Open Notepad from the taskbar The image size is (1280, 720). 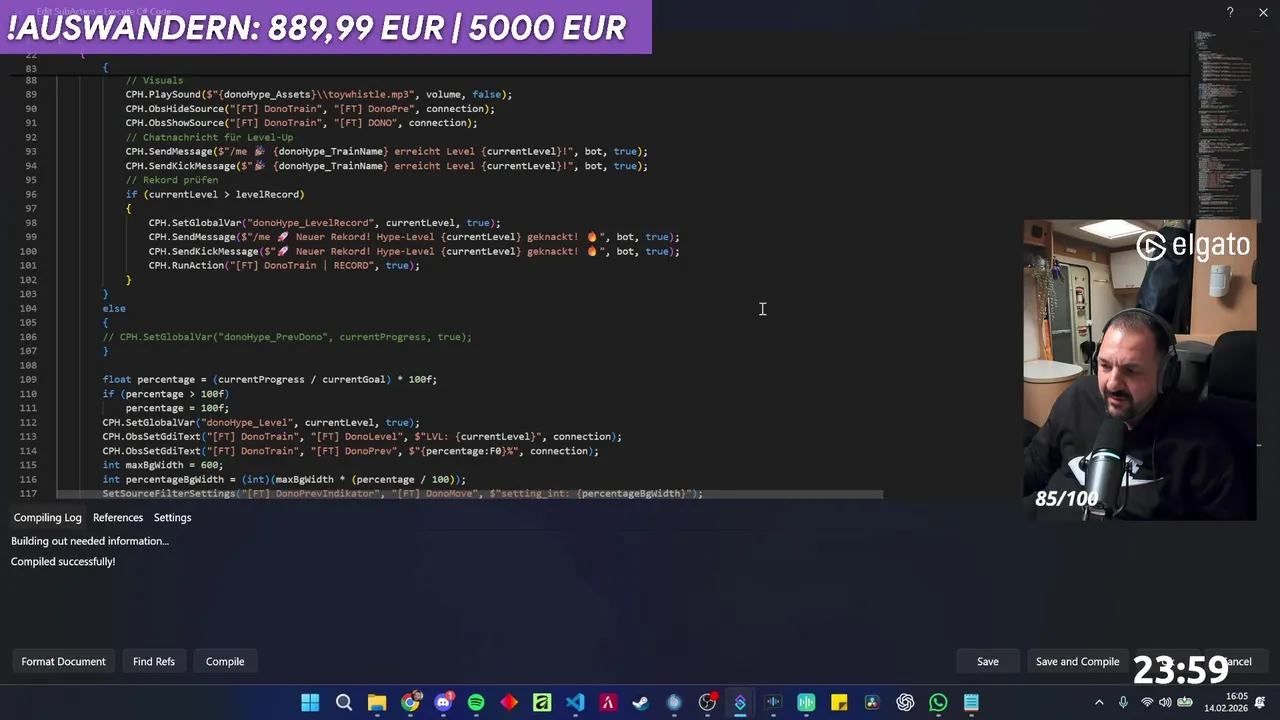[x=971, y=702]
